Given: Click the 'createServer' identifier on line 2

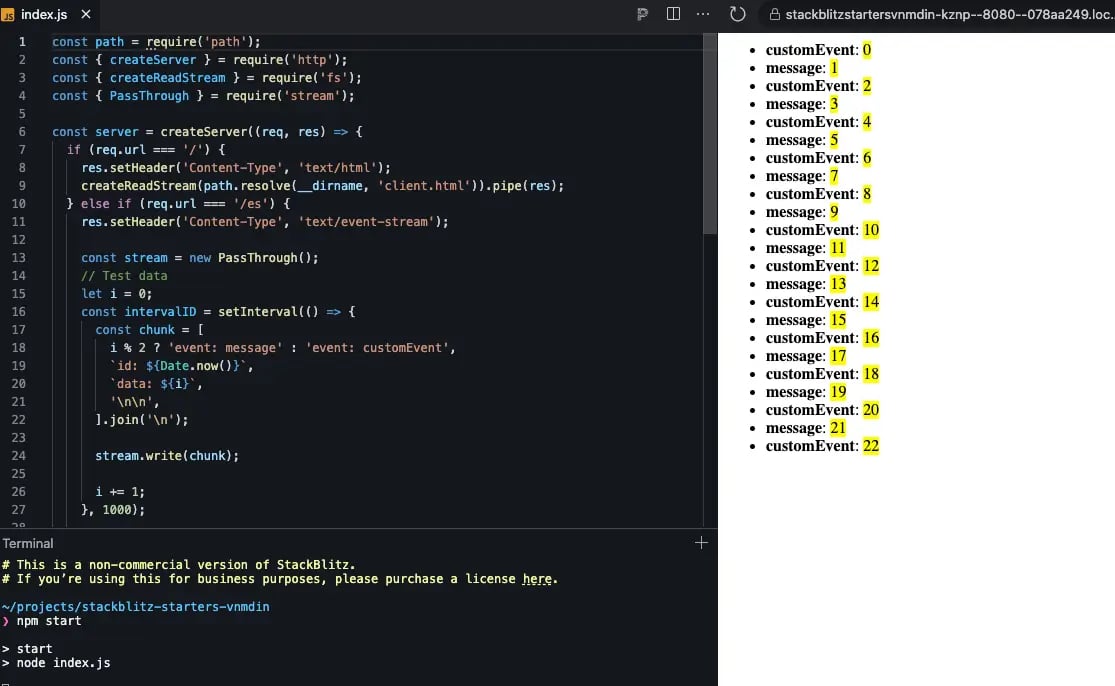Looking at the screenshot, I should click(x=153, y=60).
